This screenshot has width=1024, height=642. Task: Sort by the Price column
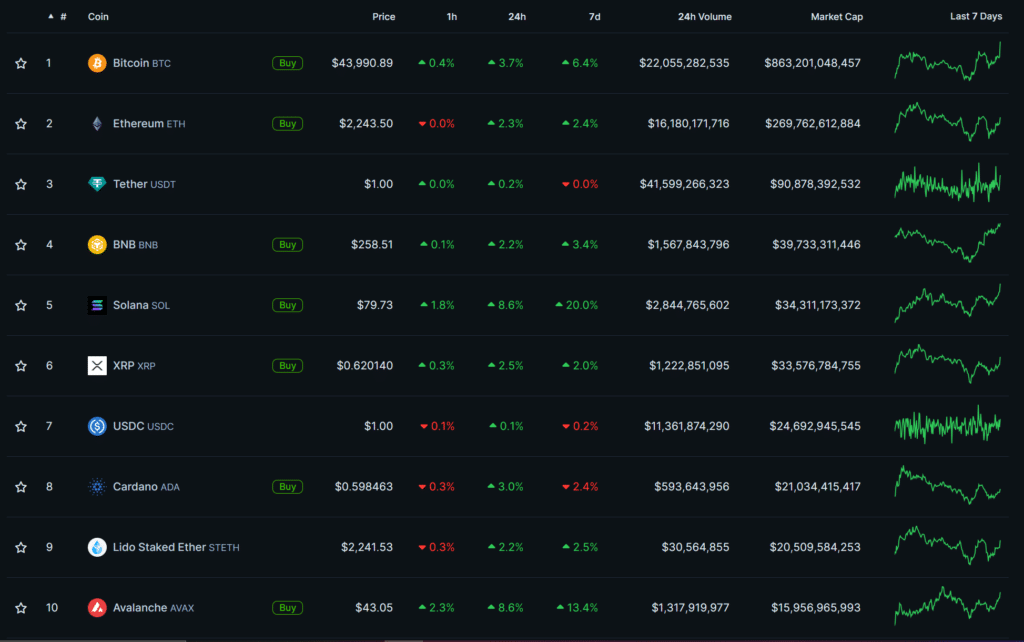pos(383,16)
